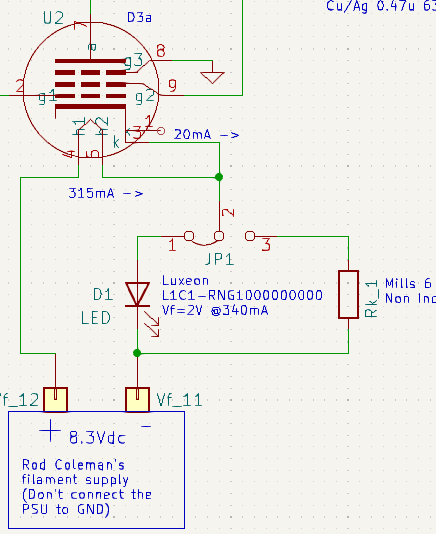Click the ground symbol near pin 8
The width and height of the screenshot is (436, 534).
(212, 77)
